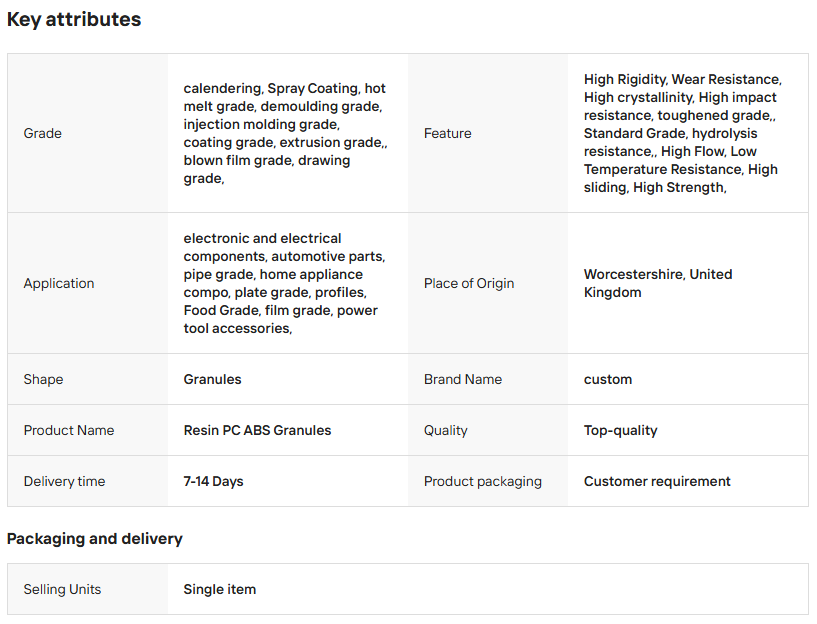Select the Application label cell
817x624 pixels.
pos(88,283)
